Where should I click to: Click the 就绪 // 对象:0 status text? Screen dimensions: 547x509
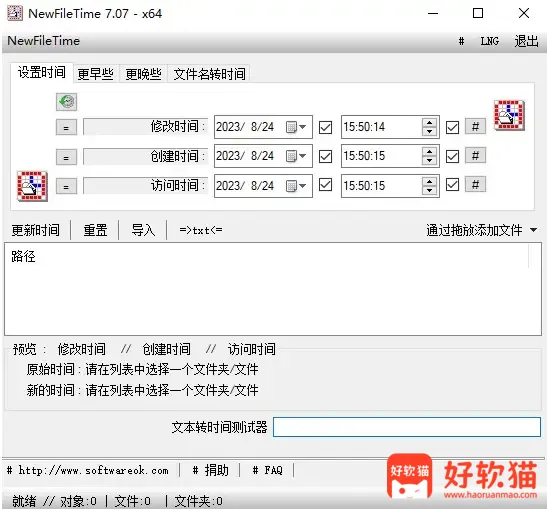pyautogui.click(x=54, y=501)
